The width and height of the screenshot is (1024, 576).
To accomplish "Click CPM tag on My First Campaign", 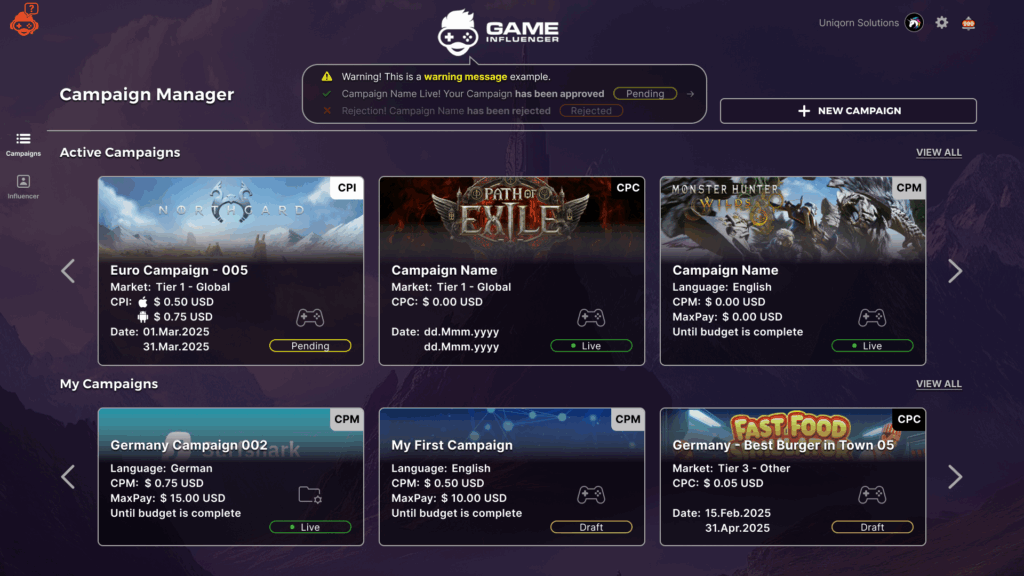I will (628, 419).
